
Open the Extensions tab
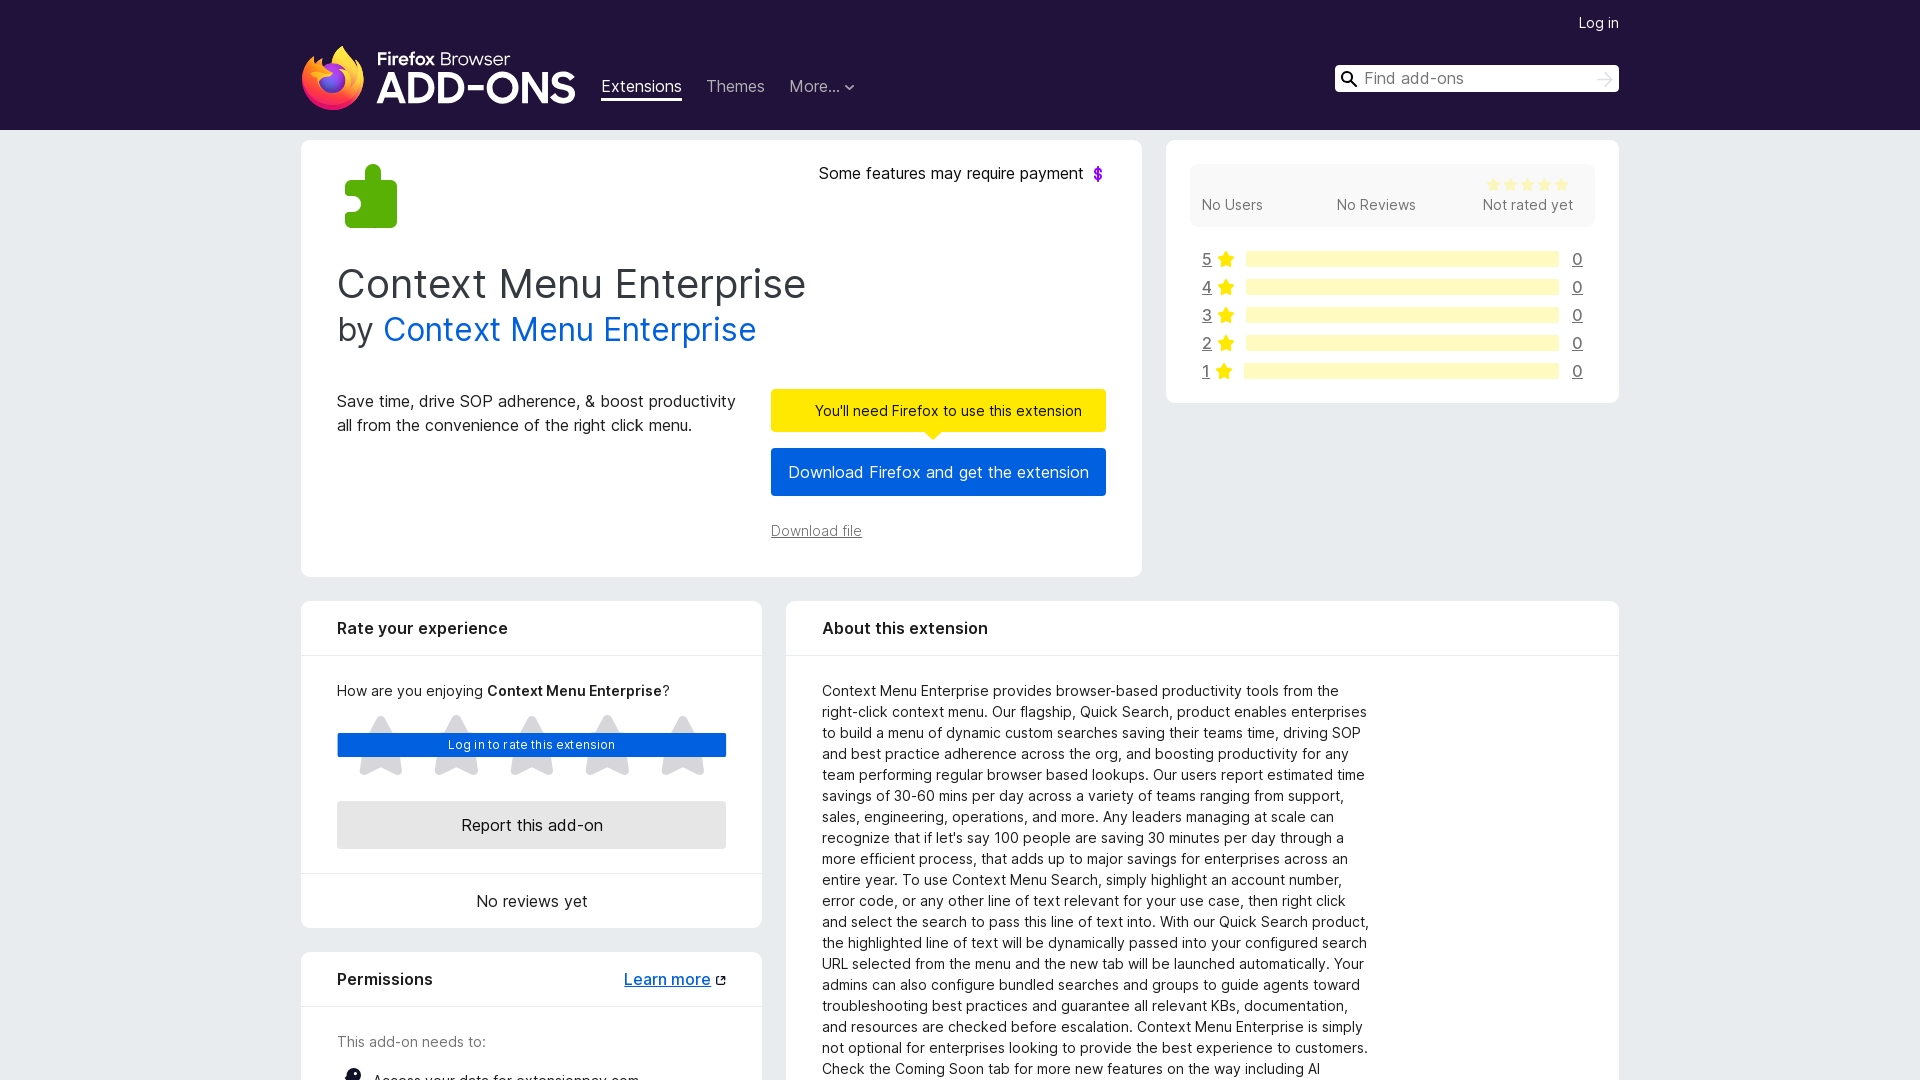(x=641, y=87)
